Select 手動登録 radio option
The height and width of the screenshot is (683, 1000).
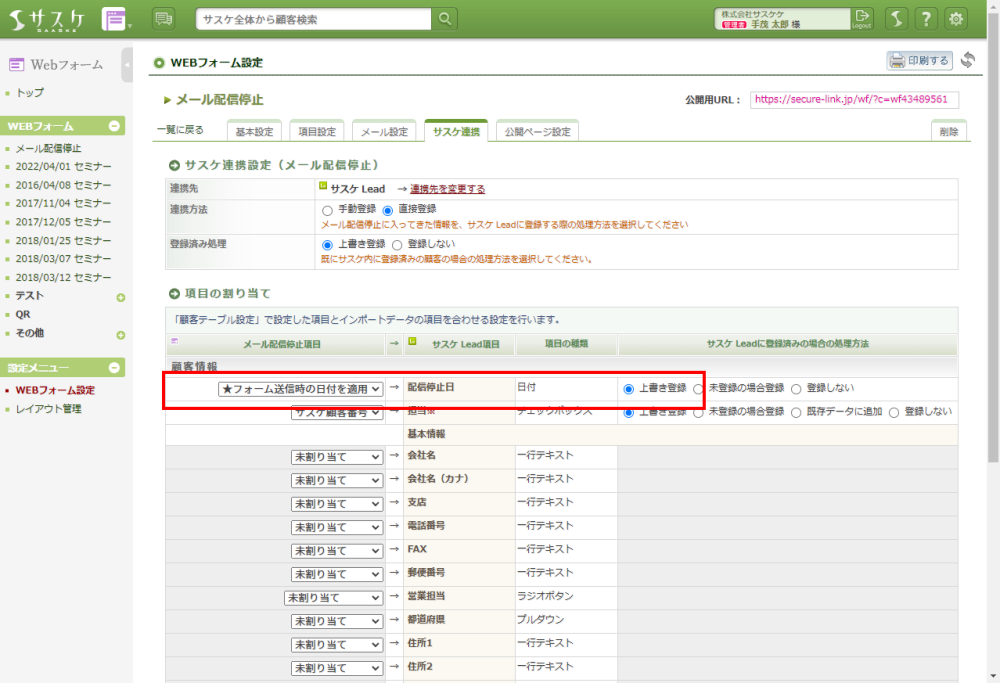click(327, 210)
